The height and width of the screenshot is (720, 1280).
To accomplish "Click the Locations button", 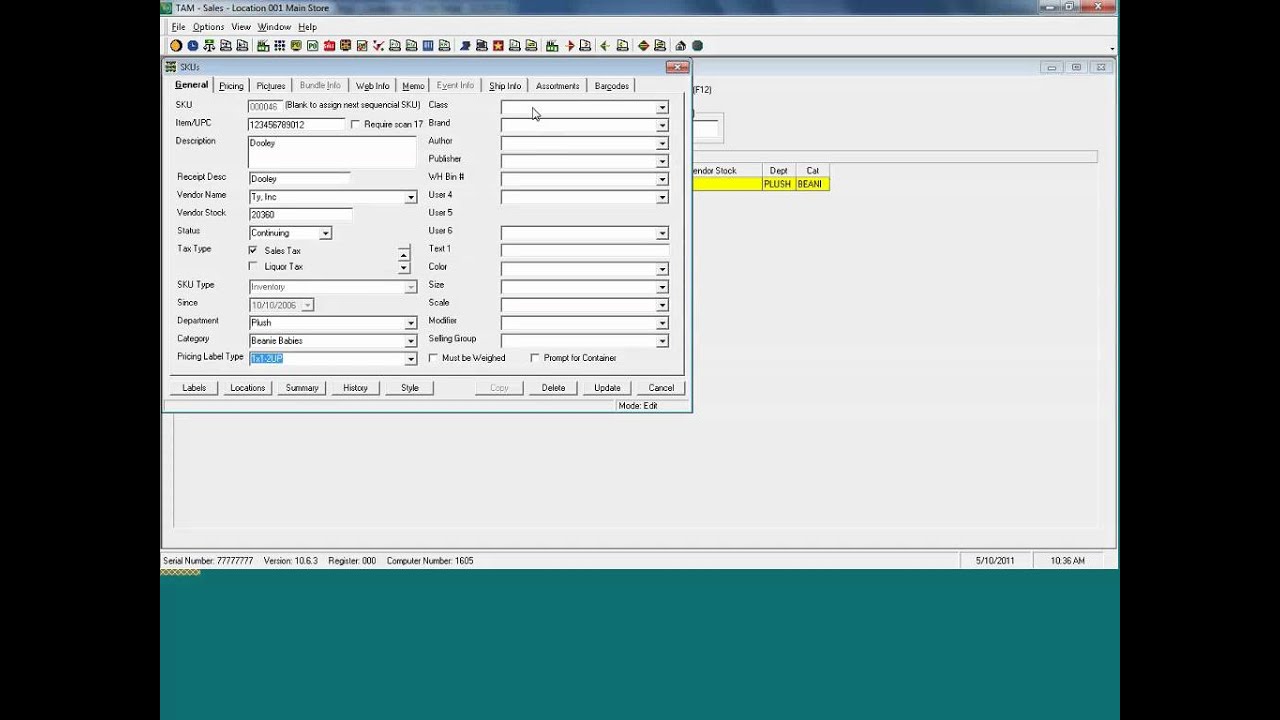I will tap(247, 388).
